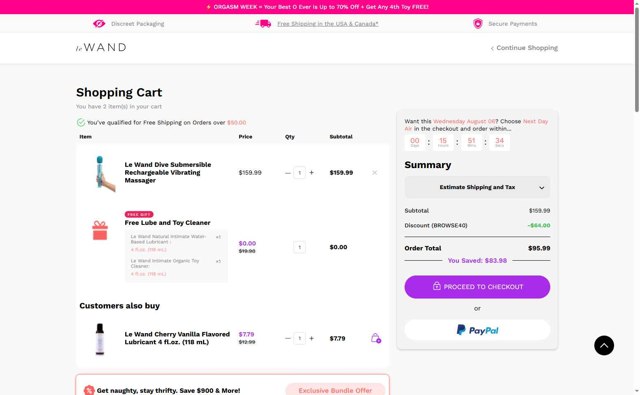Click the -$64.00 discount amount
Viewport: 640px width, 395px height.
[539, 225]
